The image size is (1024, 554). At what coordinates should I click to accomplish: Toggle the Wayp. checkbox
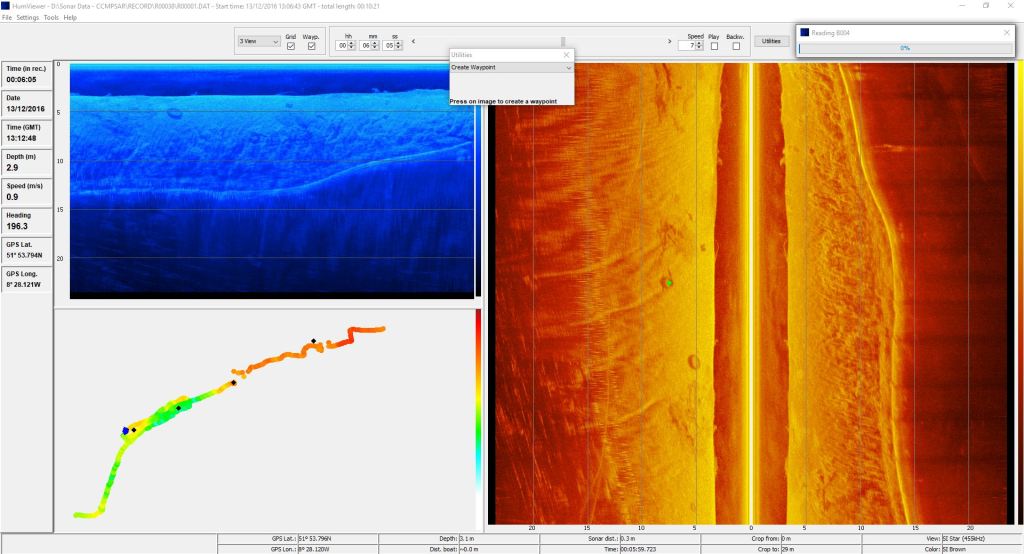[x=311, y=46]
